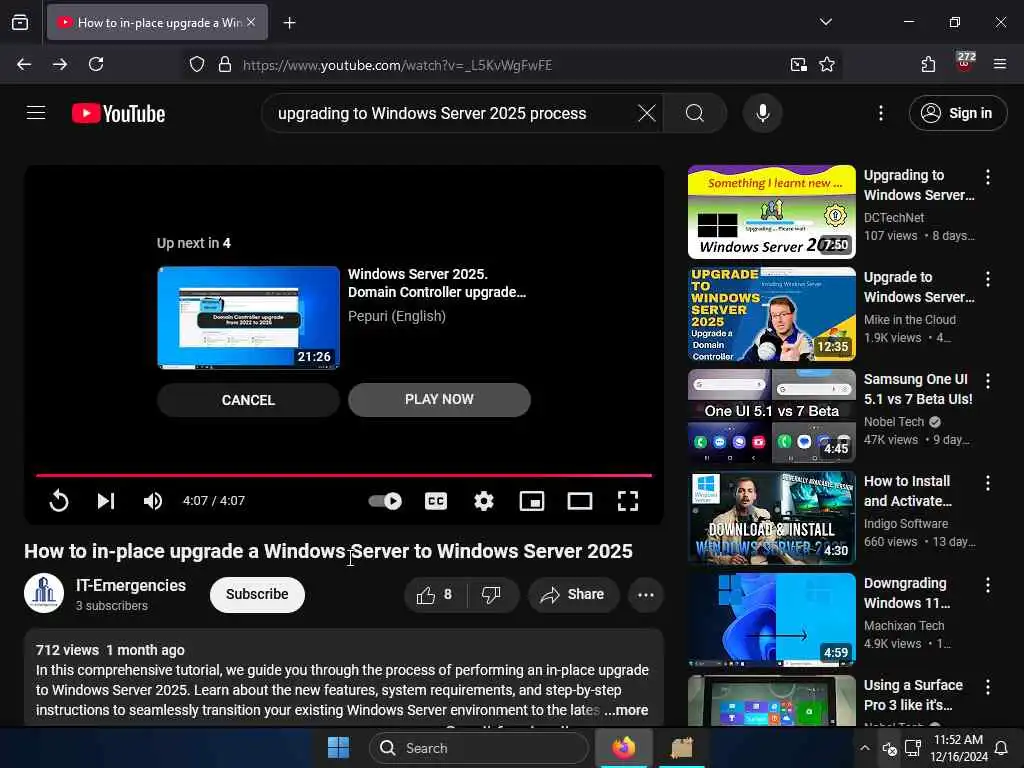List all tabs dropdown arrow

pyautogui.click(x=826, y=22)
